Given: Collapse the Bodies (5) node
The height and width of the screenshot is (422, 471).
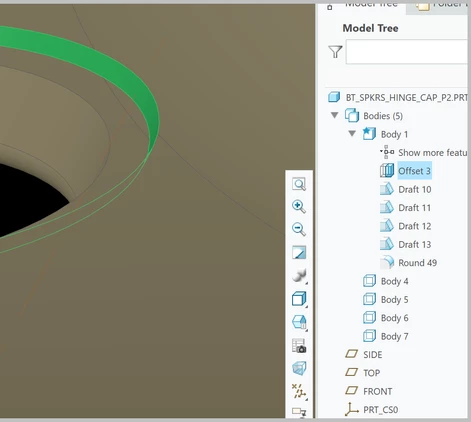Looking at the screenshot, I should tap(335, 115).
